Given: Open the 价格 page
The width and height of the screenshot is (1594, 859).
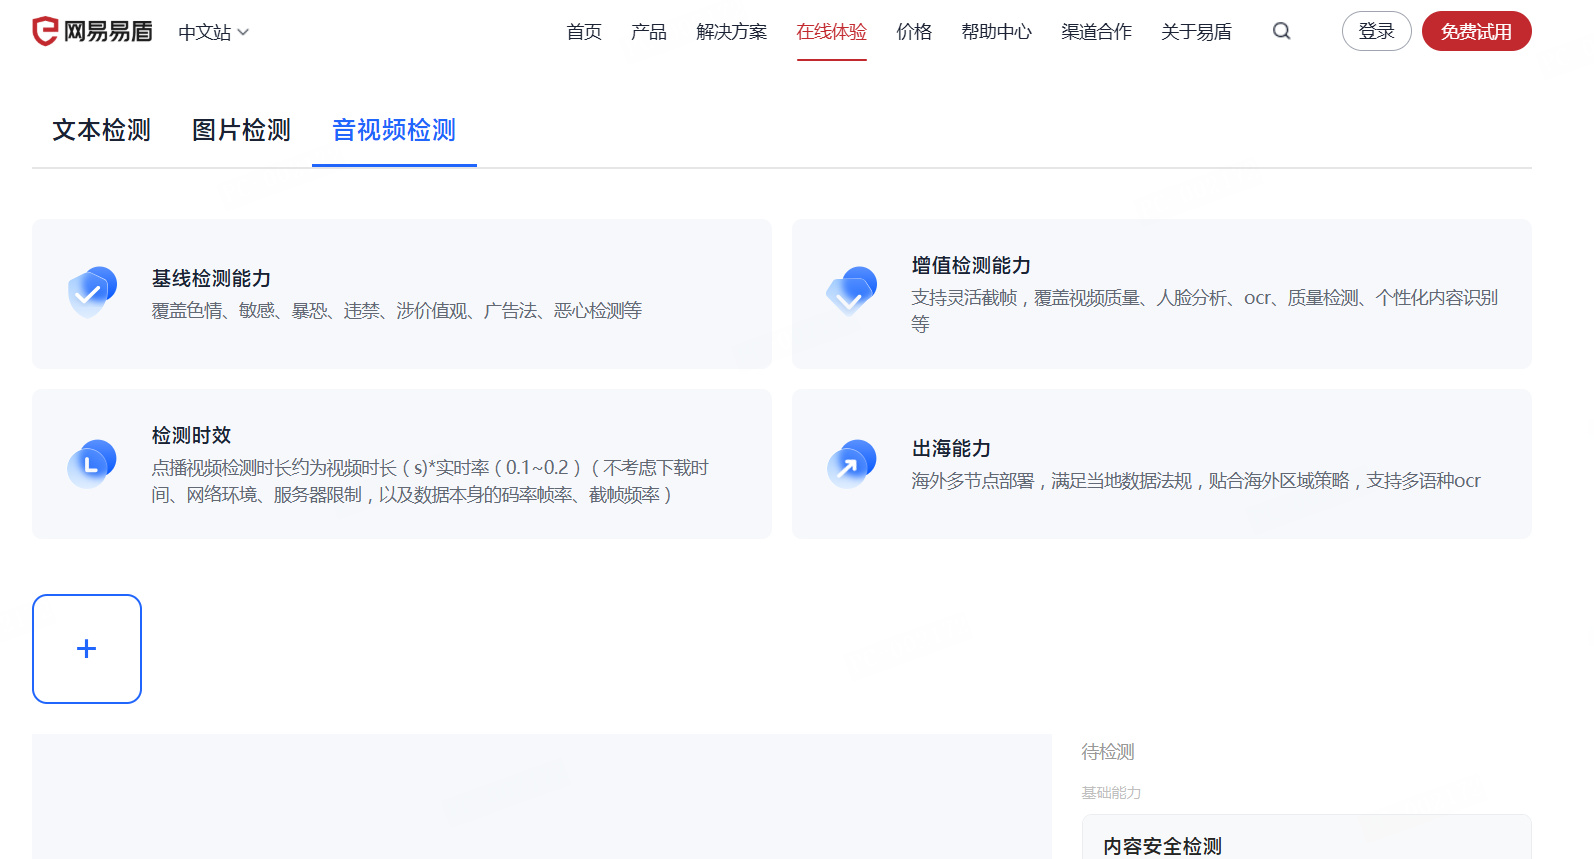Looking at the screenshot, I should tap(914, 32).
